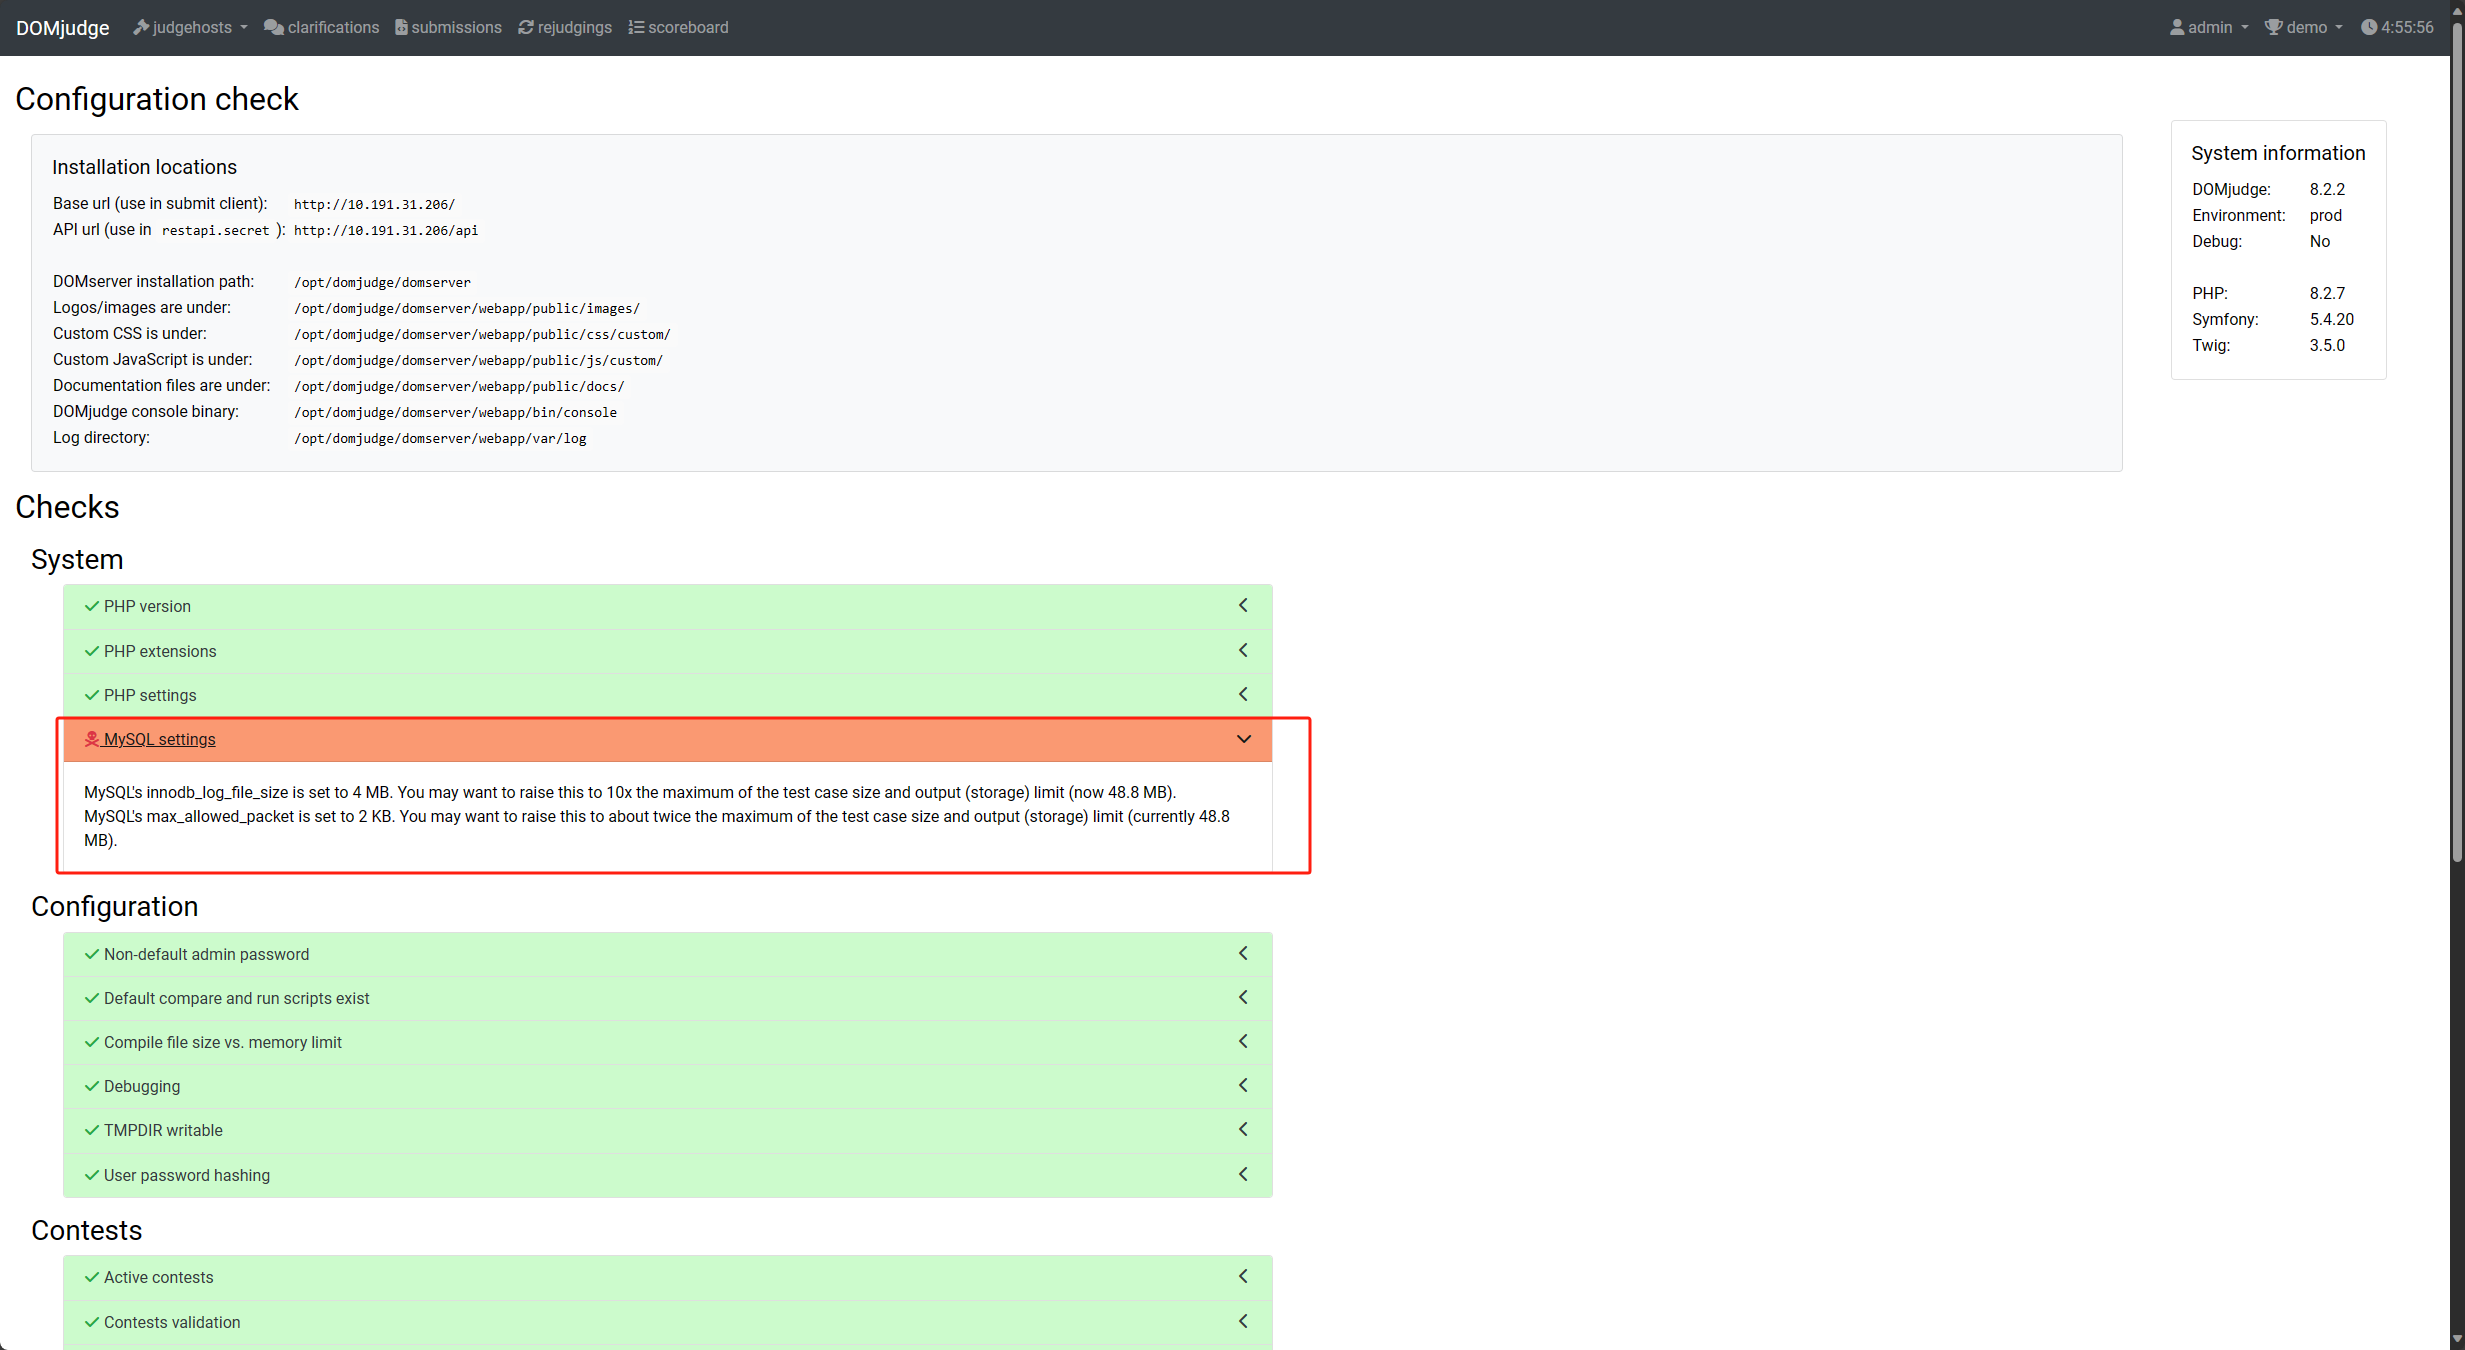This screenshot has height=1350, width=2465.
Task: Click the MySQL settings link text
Action: click(159, 739)
